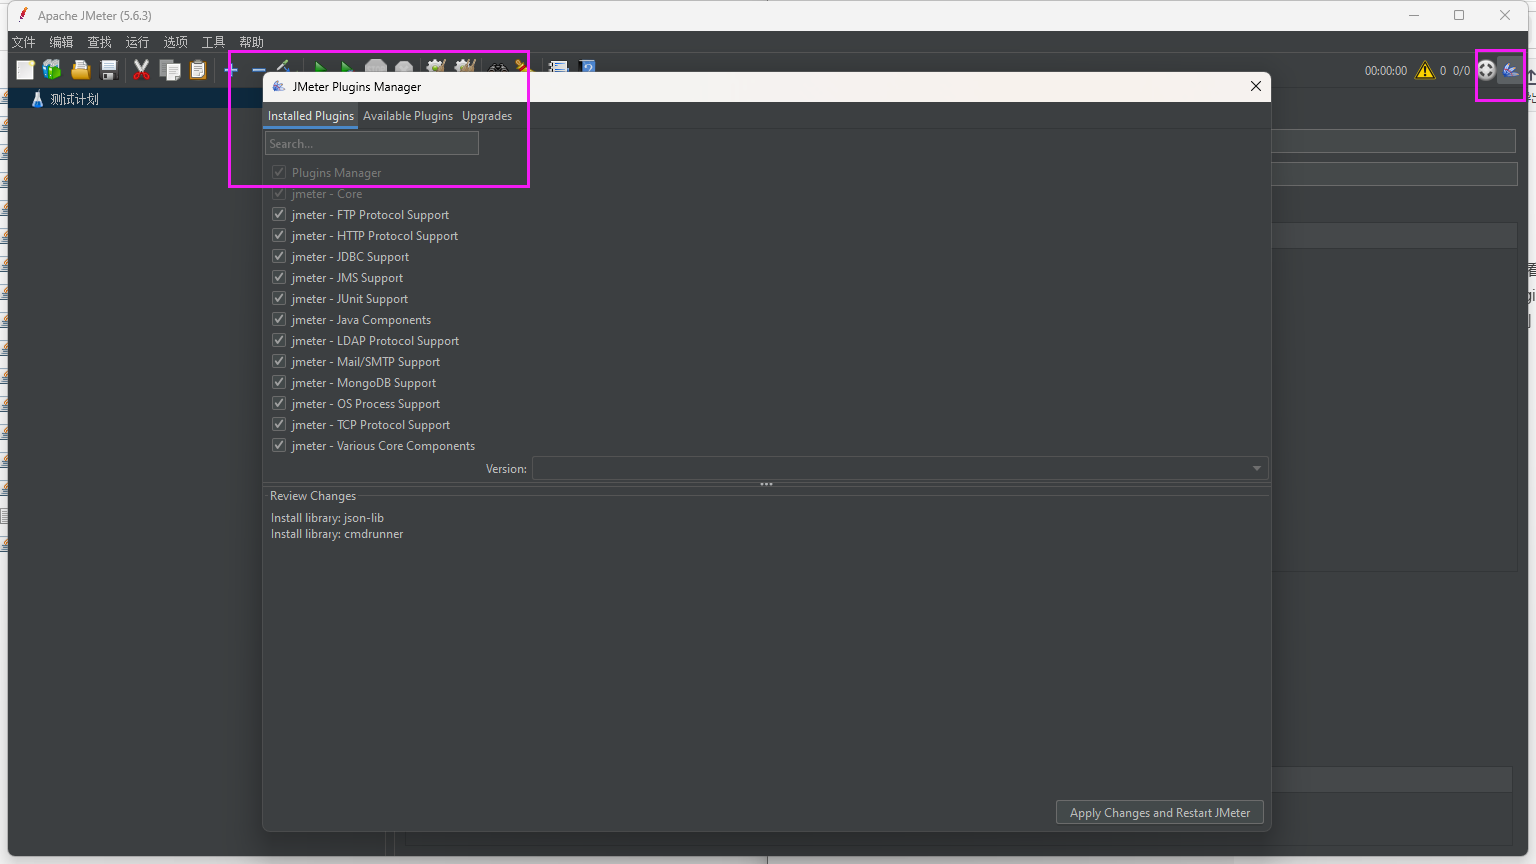Click the 0/0 thread count

click(1461, 71)
